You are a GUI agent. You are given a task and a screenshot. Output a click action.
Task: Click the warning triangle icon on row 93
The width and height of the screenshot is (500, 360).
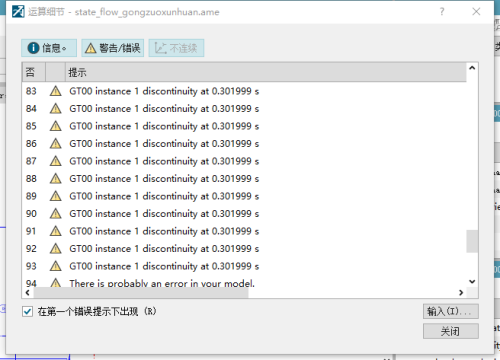coord(55,266)
